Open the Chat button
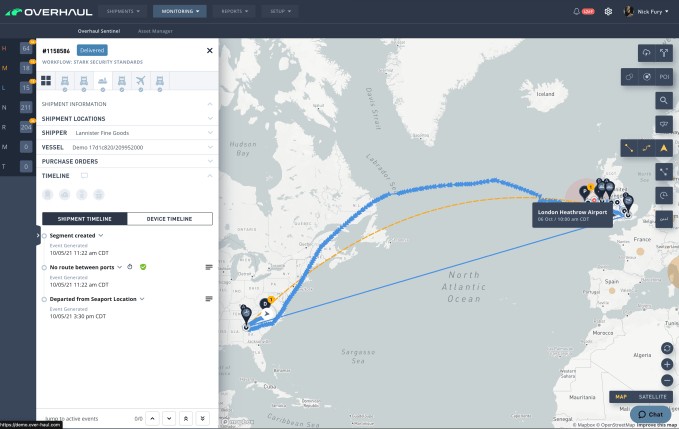The image size is (679, 429). coord(650,414)
